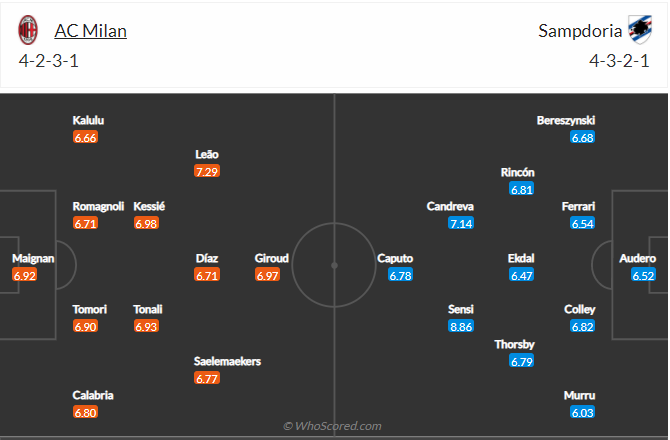
Task: Click Caputo's 6.78 rating badge
Action: [x=400, y=275]
